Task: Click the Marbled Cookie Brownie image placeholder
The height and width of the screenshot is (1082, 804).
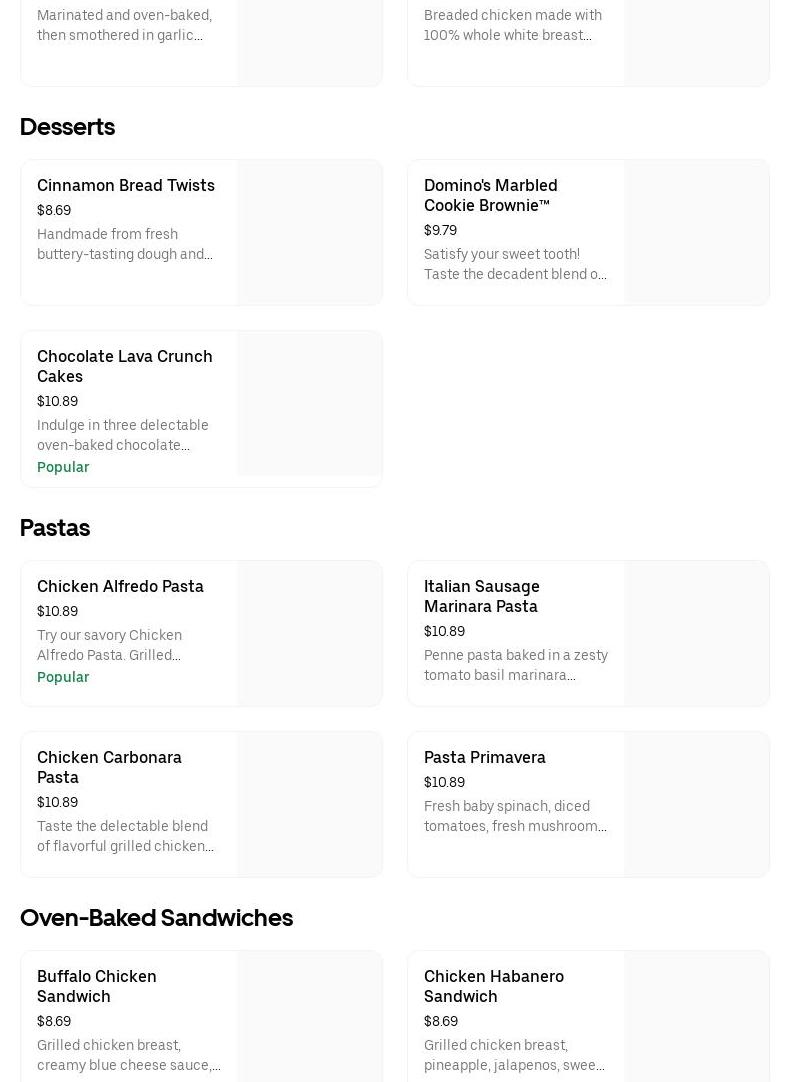Action: 696,232
